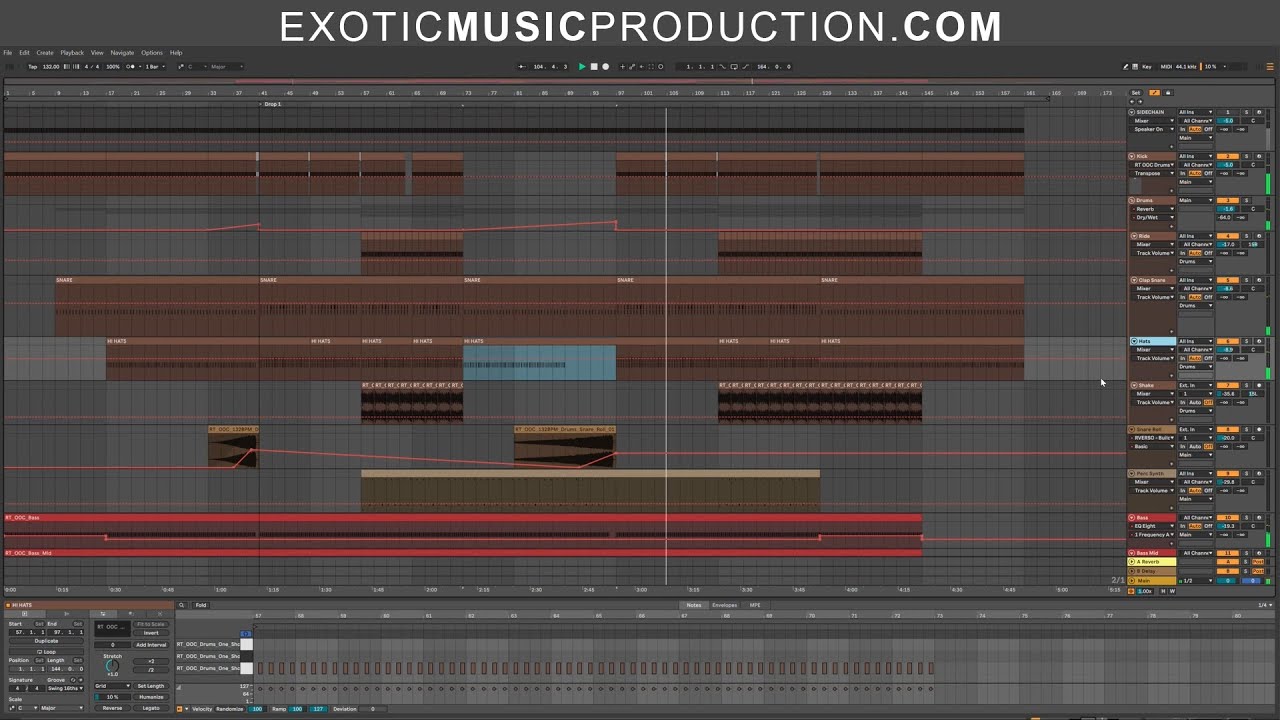Start playback with the Play button
This screenshot has height=720, width=1280.
point(582,67)
